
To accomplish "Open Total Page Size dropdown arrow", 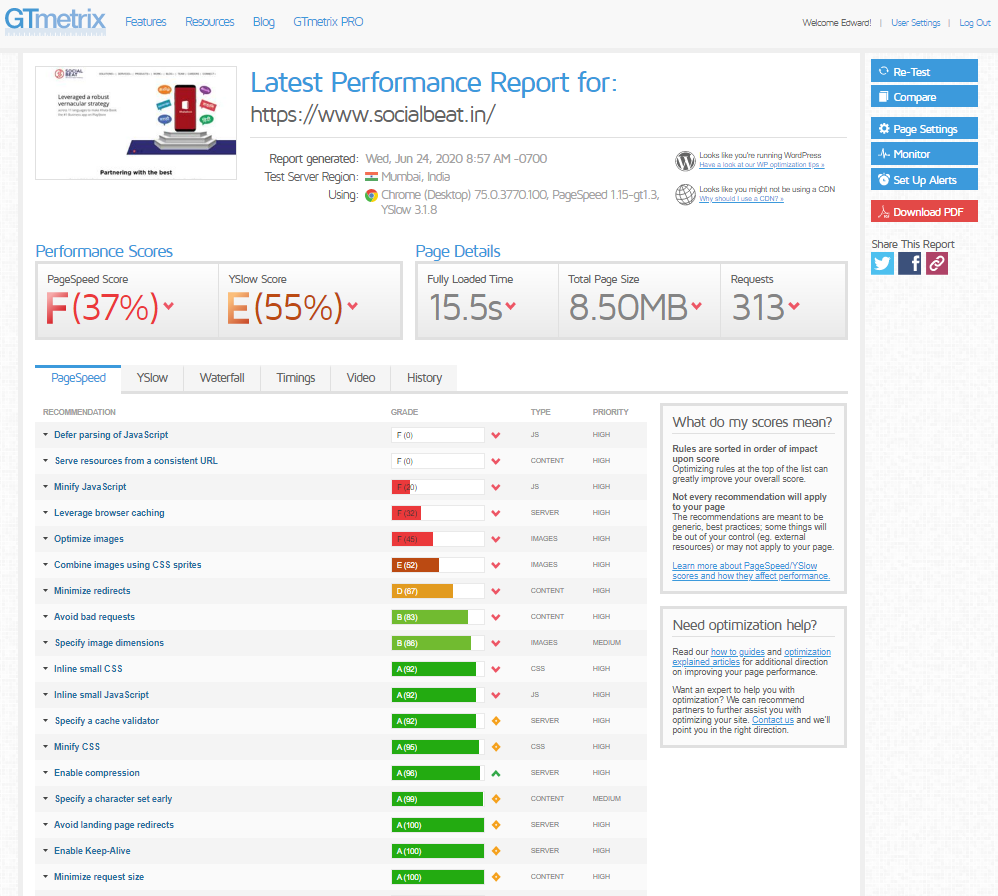I will pyautogui.click(x=697, y=306).
